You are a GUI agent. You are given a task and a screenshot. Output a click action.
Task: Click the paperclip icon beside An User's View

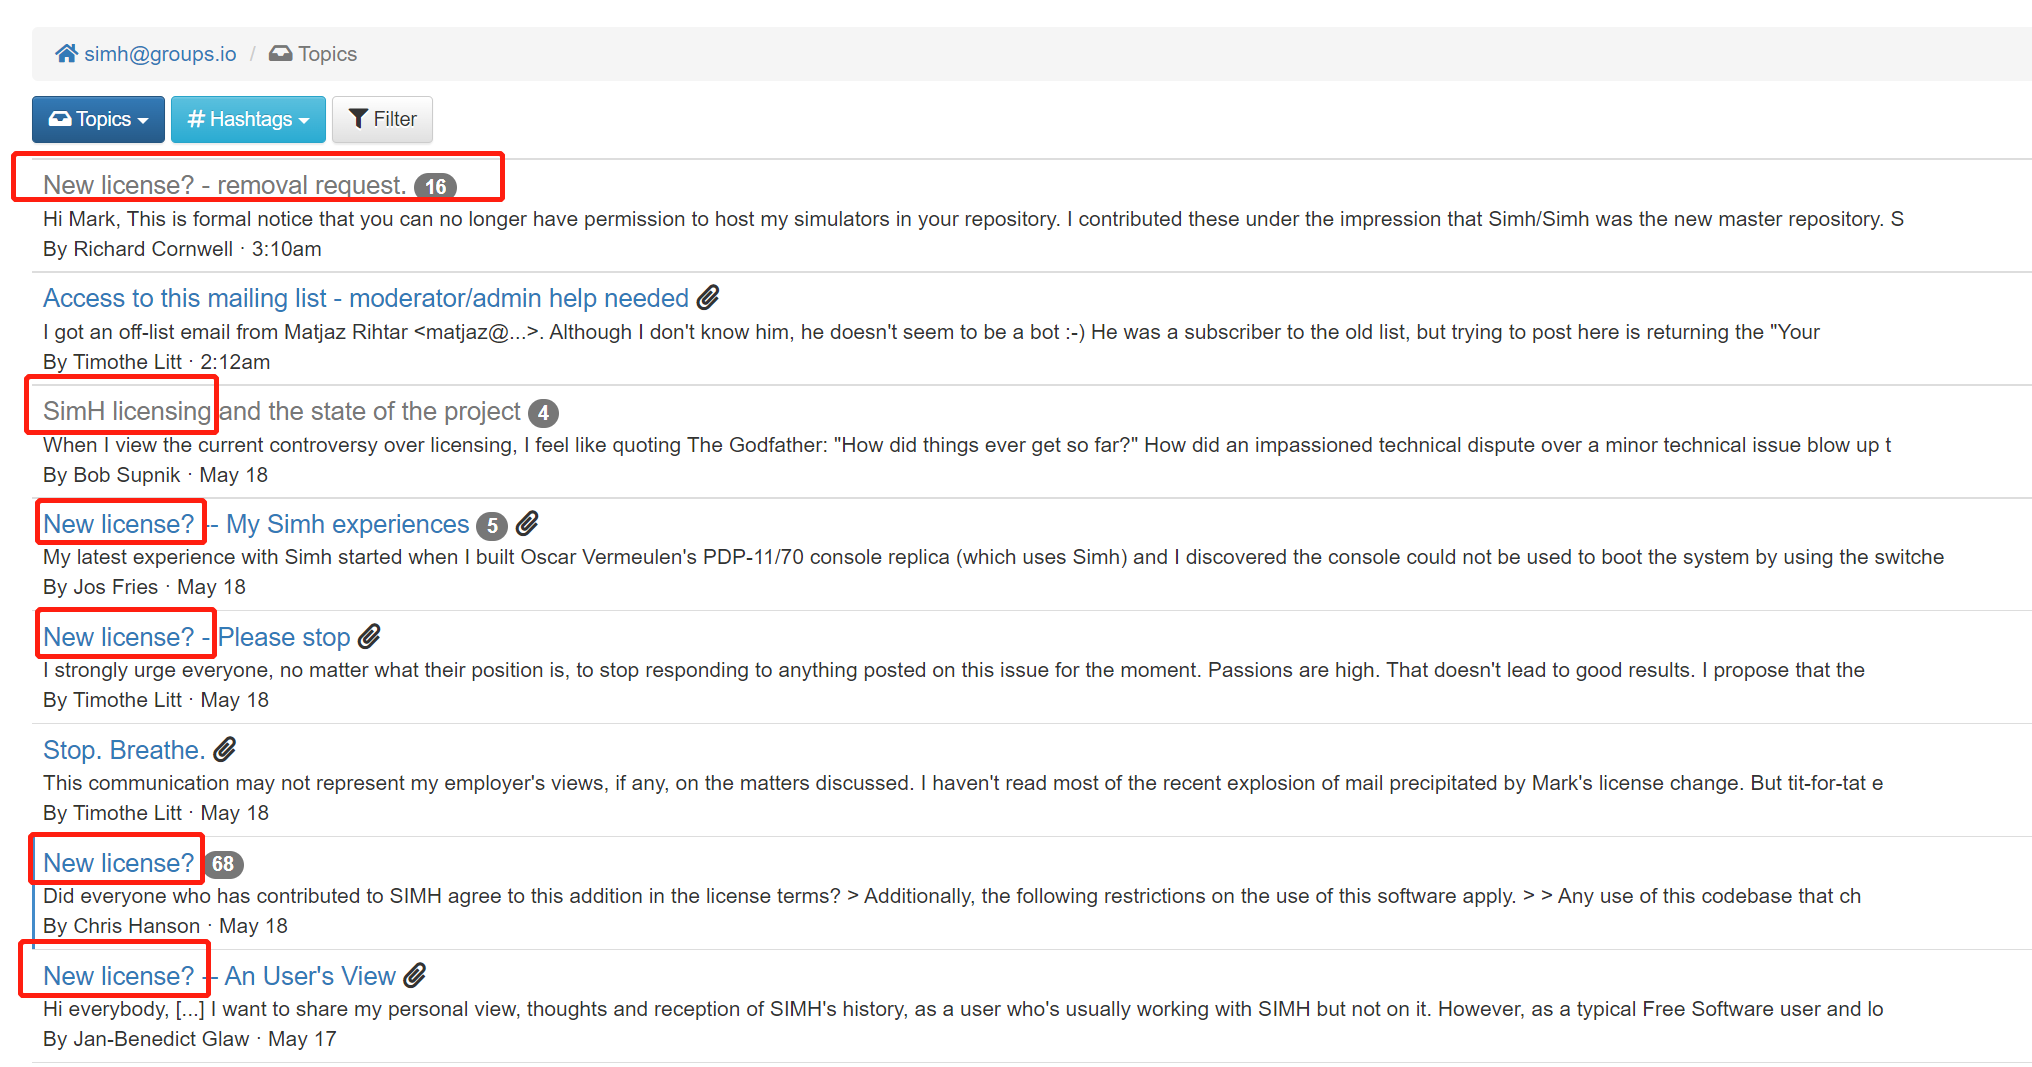click(x=415, y=975)
